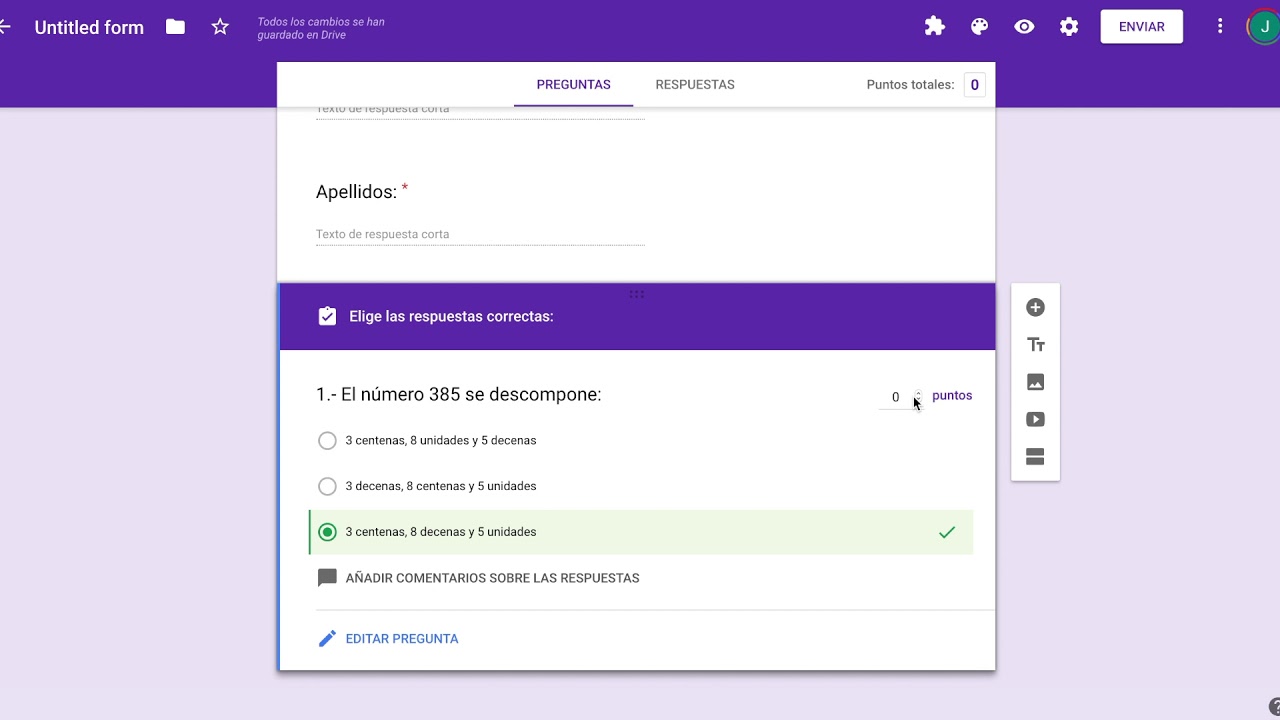Open the color palette customization
The width and height of the screenshot is (1280, 720).
(980, 27)
